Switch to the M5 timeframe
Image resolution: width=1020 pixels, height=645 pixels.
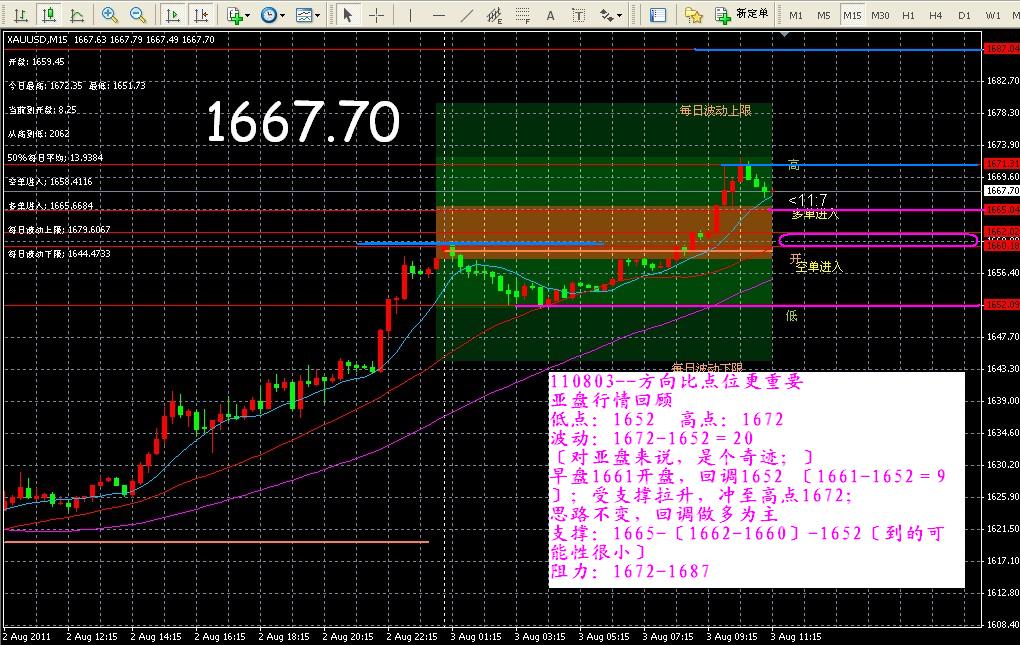[824, 15]
